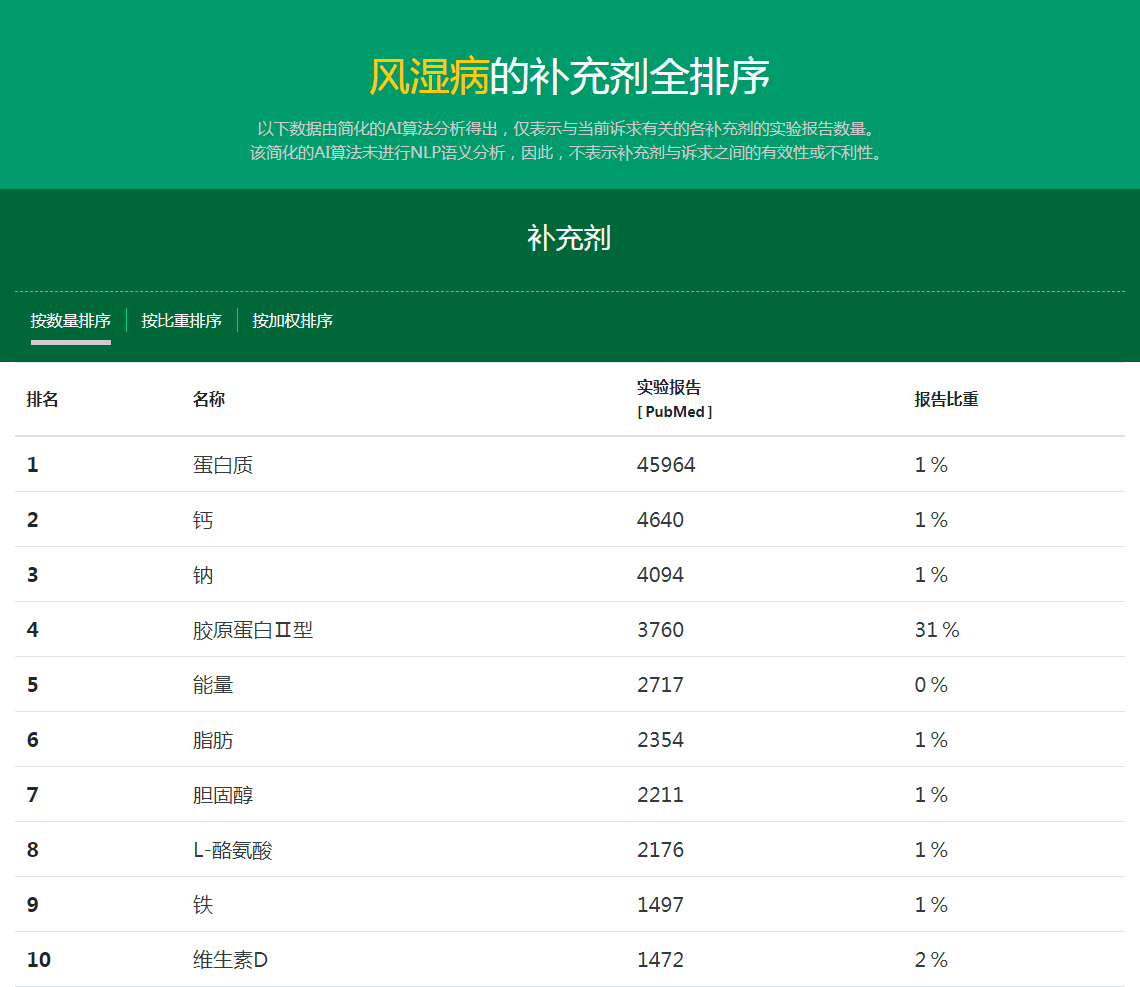Switch to 按数量排序 tab
The width and height of the screenshot is (1140, 987).
point(70,321)
